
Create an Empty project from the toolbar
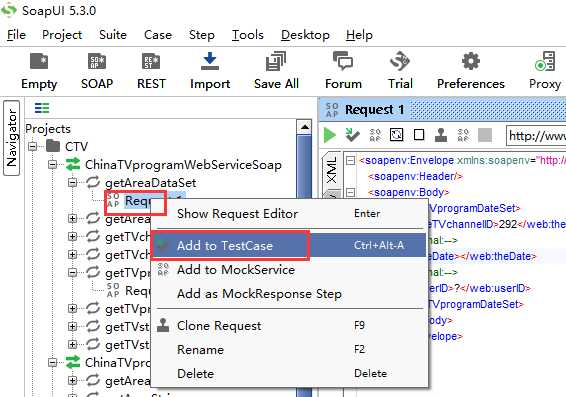tap(39, 71)
